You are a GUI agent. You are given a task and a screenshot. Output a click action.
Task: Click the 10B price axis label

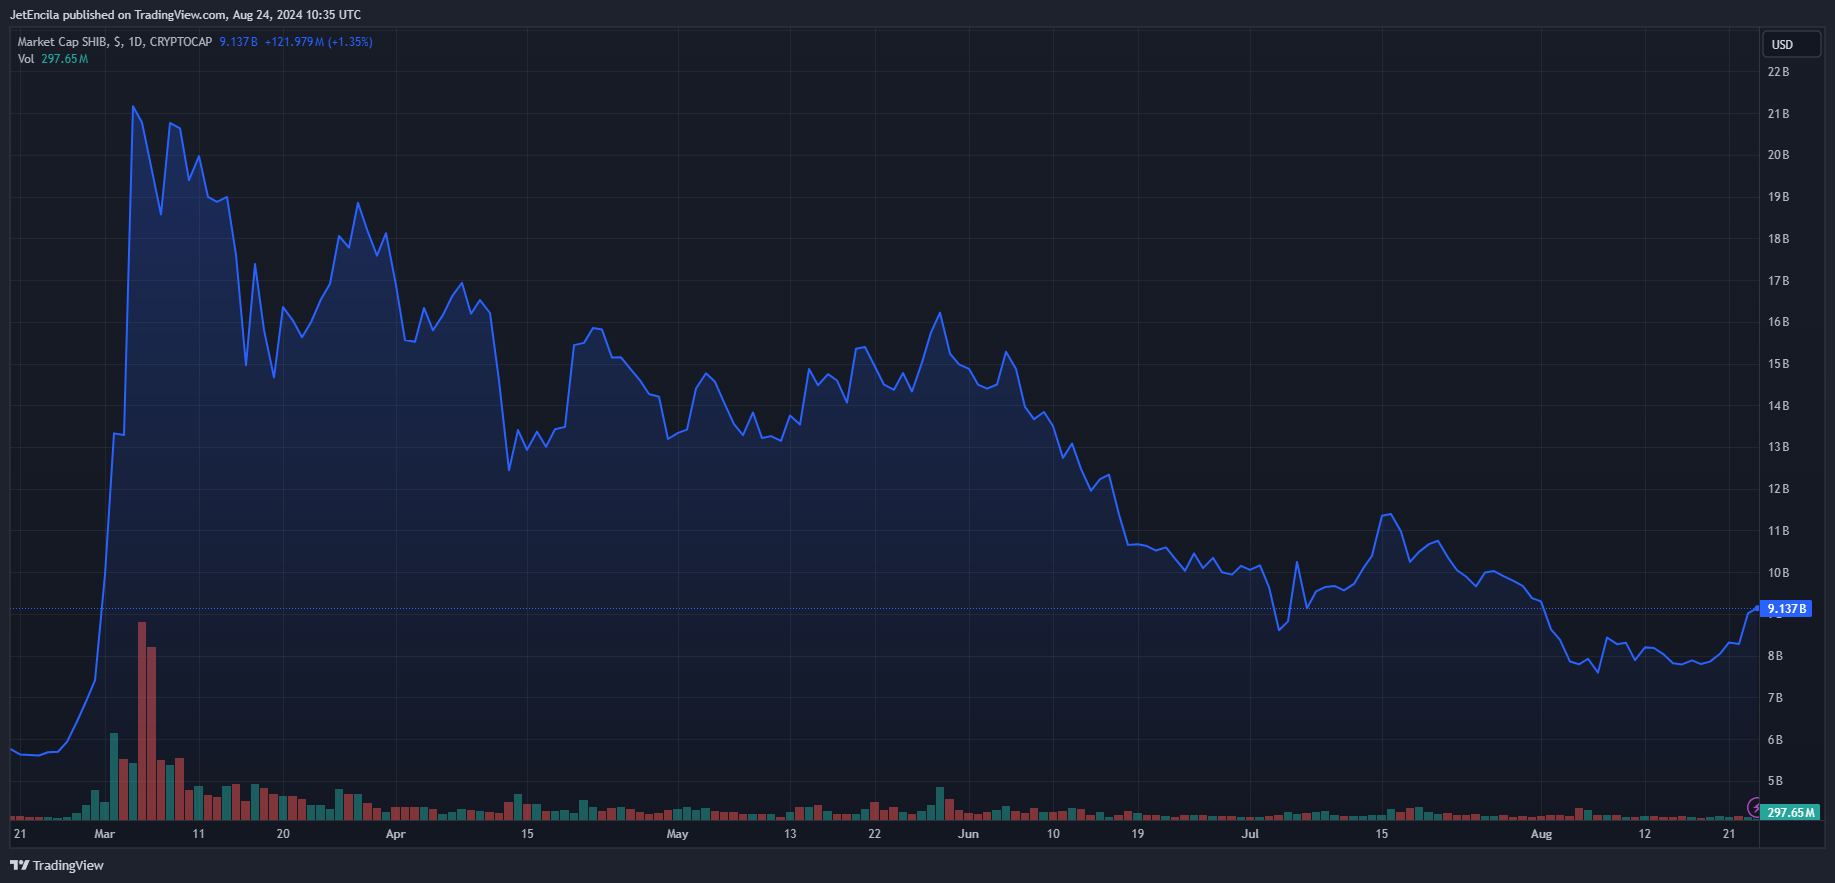click(x=1778, y=573)
